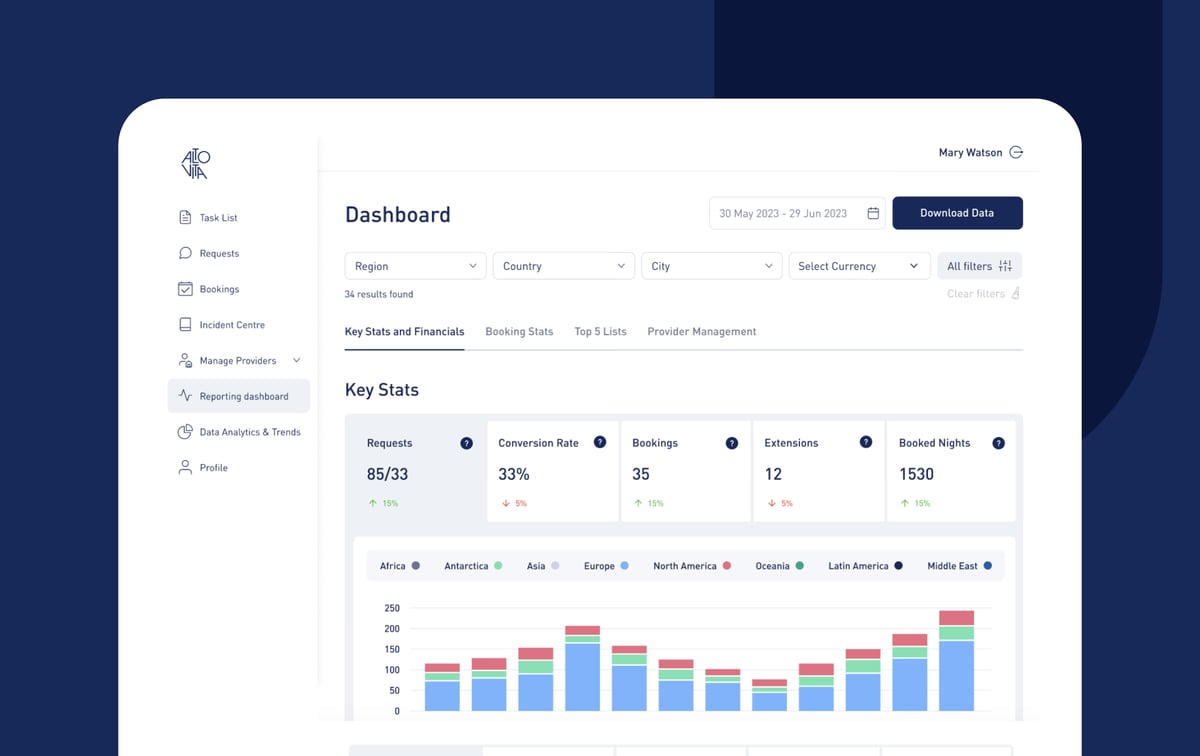Viewport: 1200px width, 756px height.
Task: Switch to the Booking Stats tab
Action: [x=519, y=332]
